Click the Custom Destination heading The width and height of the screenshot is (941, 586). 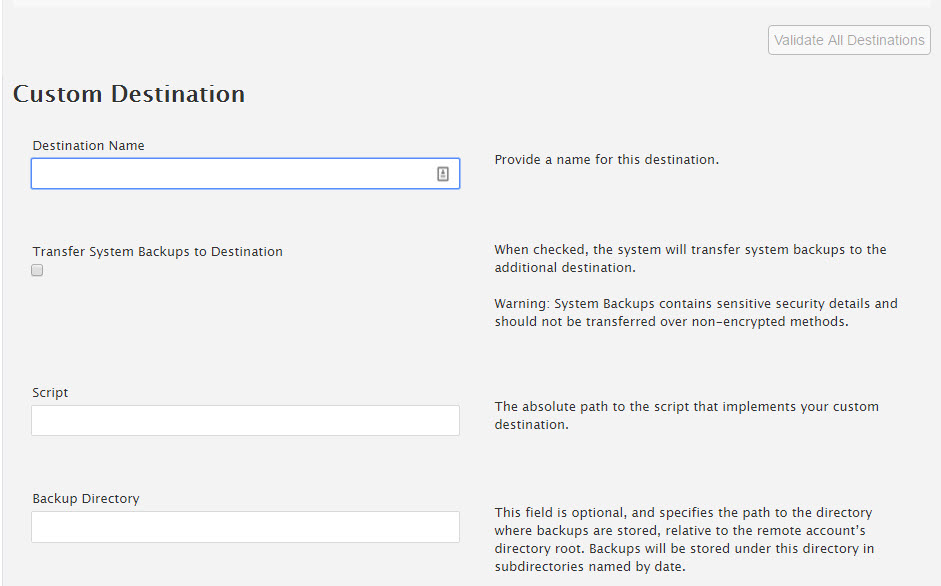point(129,94)
